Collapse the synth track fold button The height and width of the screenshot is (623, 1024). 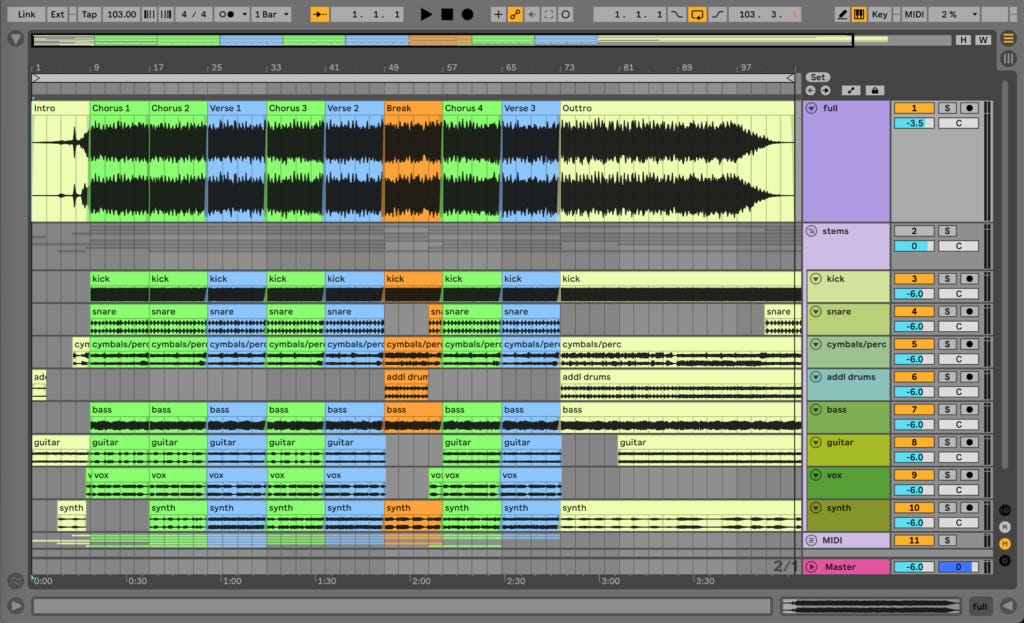(816, 507)
